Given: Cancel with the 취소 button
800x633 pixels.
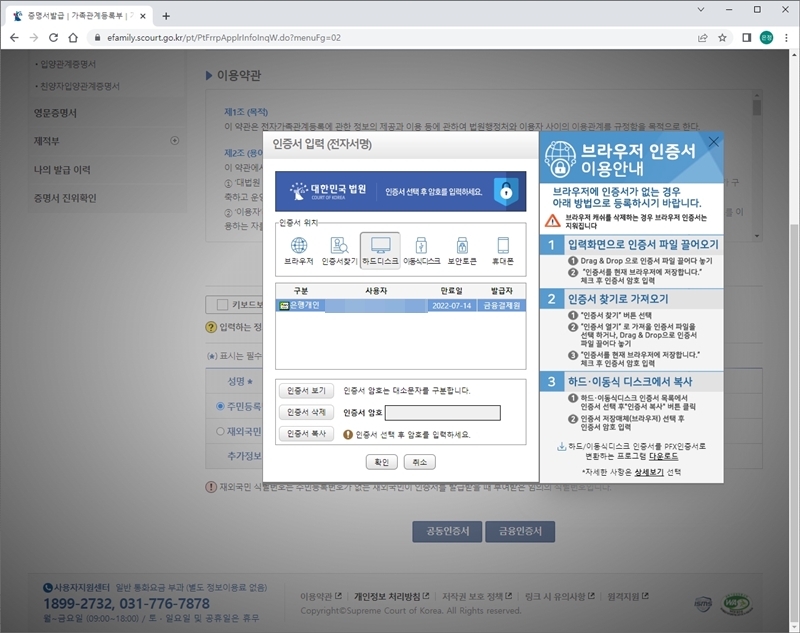Looking at the screenshot, I should pos(419,462).
